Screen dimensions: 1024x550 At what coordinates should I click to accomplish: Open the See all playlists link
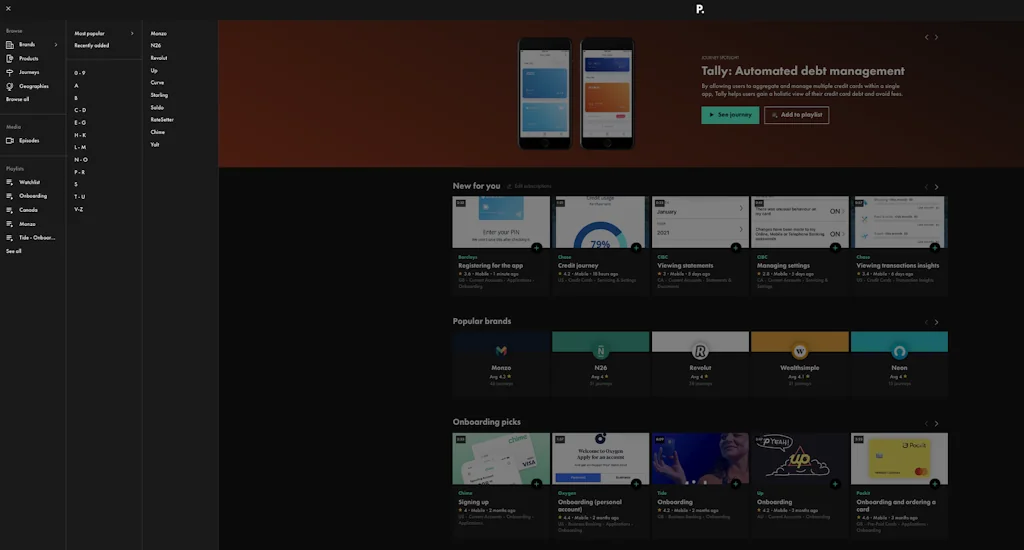pyautogui.click(x=14, y=251)
